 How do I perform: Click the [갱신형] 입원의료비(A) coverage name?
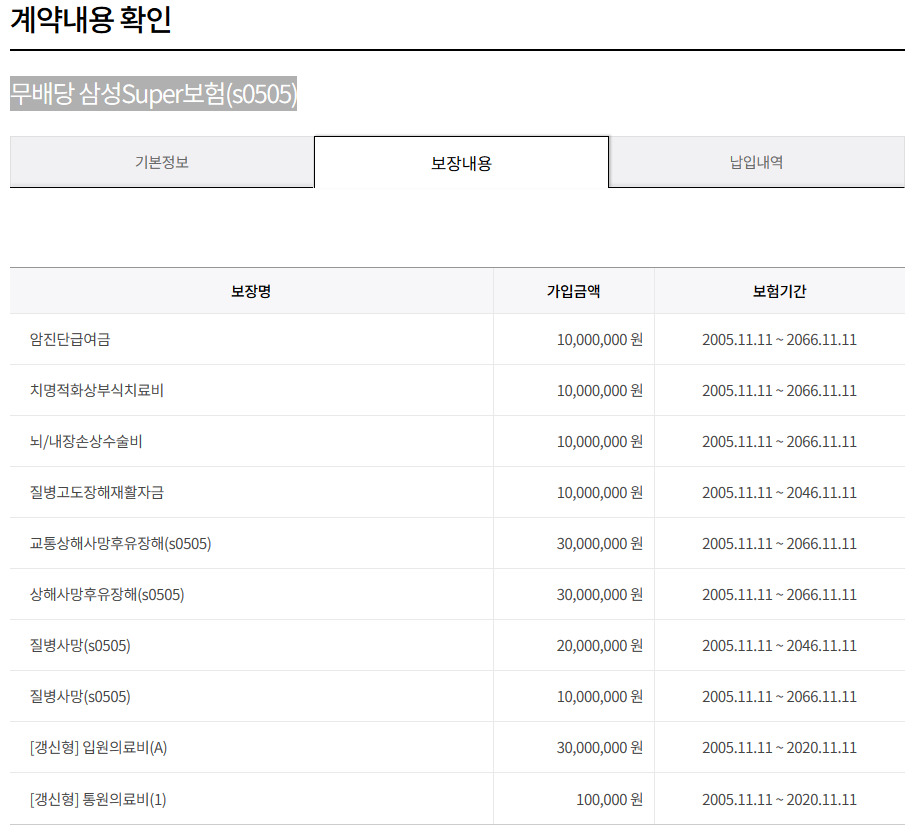coord(92,747)
